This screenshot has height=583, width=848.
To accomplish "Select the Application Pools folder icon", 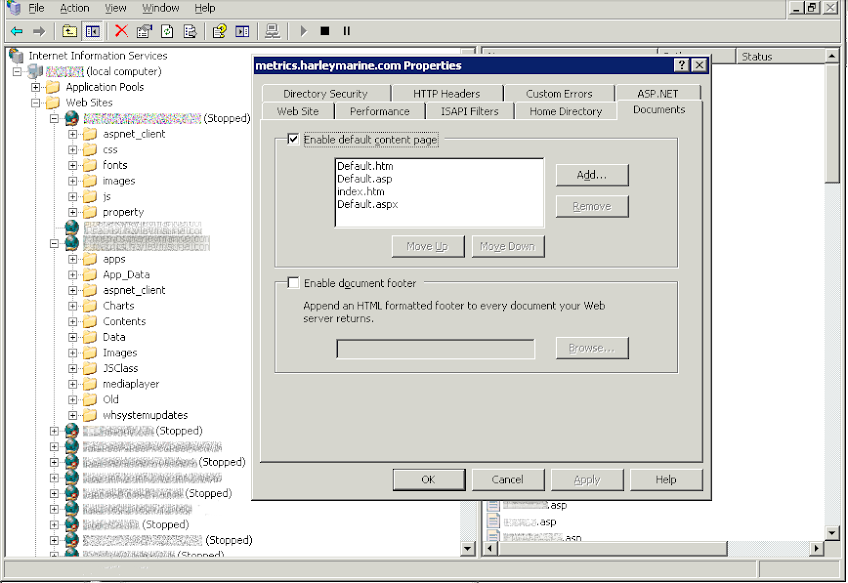I will click(x=53, y=87).
